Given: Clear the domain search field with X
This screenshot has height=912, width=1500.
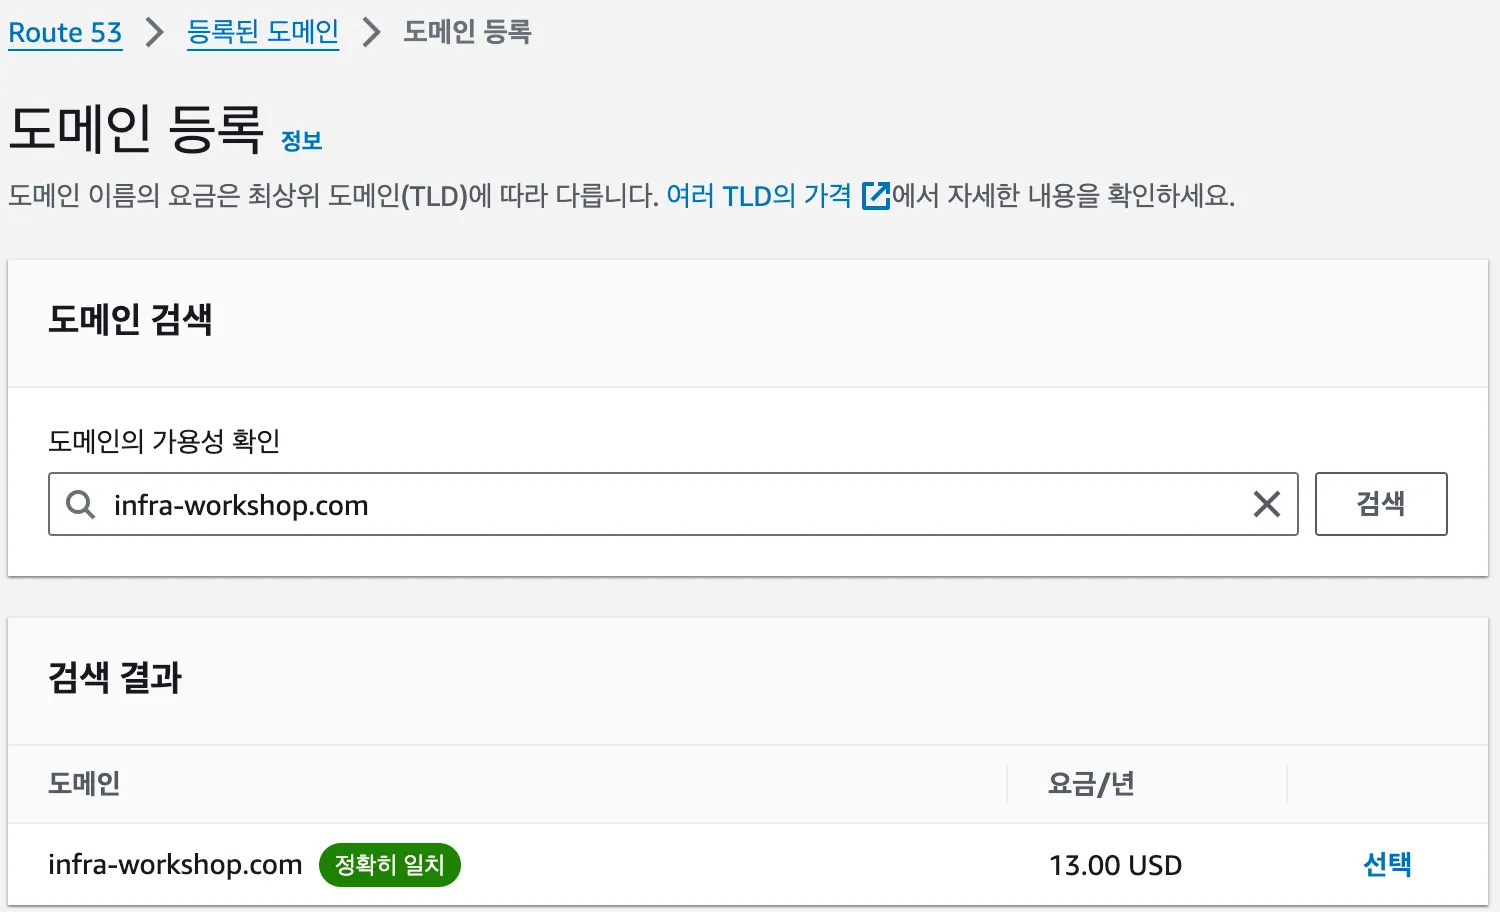Looking at the screenshot, I should 1266,504.
